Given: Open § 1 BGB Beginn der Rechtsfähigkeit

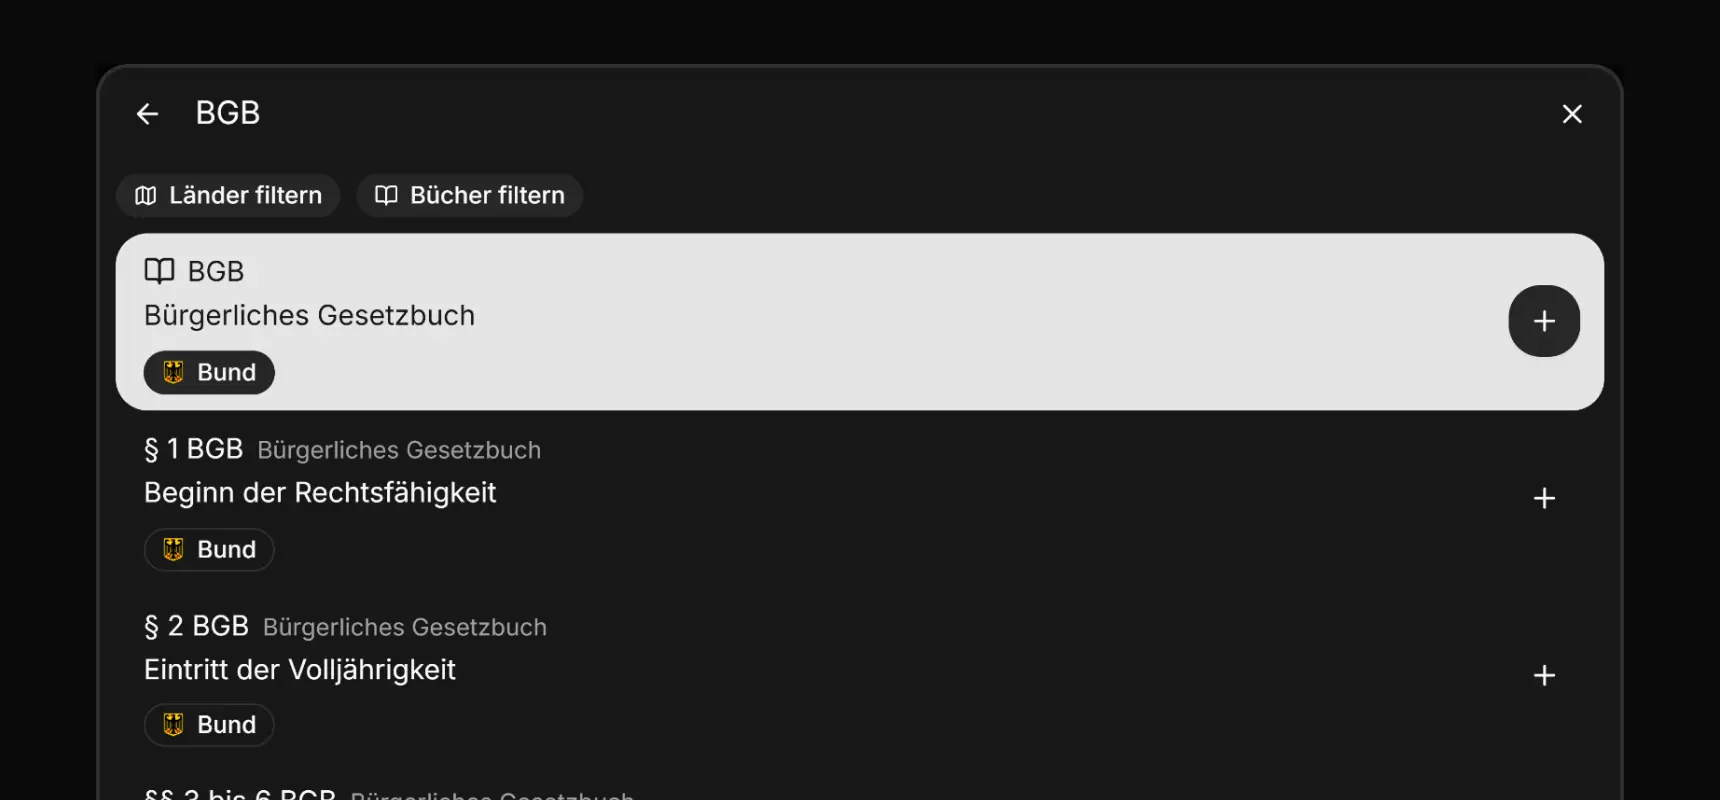Looking at the screenshot, I should point(320,492).
